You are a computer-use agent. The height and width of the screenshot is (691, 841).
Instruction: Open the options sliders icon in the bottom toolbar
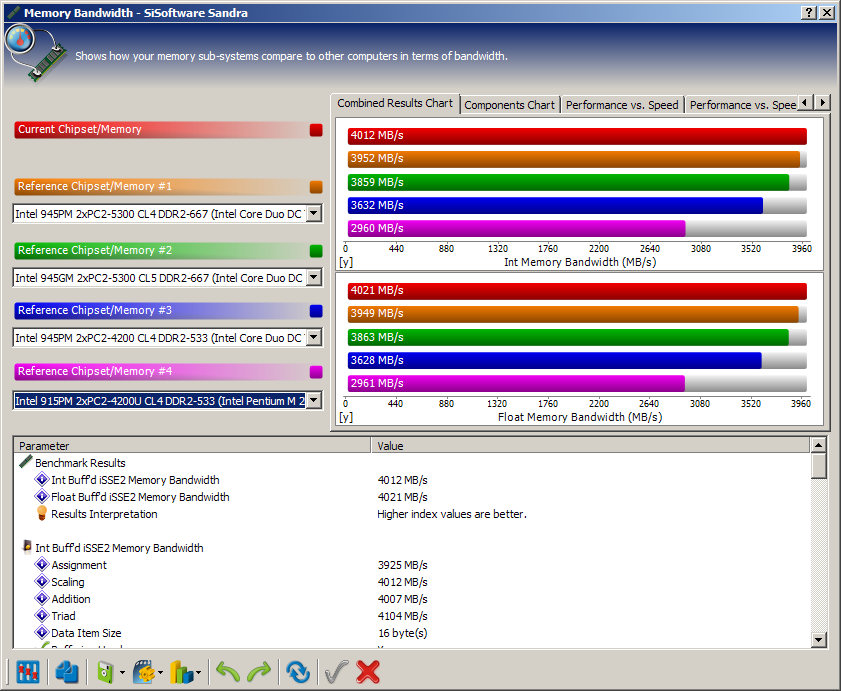[x=27, y=672]
